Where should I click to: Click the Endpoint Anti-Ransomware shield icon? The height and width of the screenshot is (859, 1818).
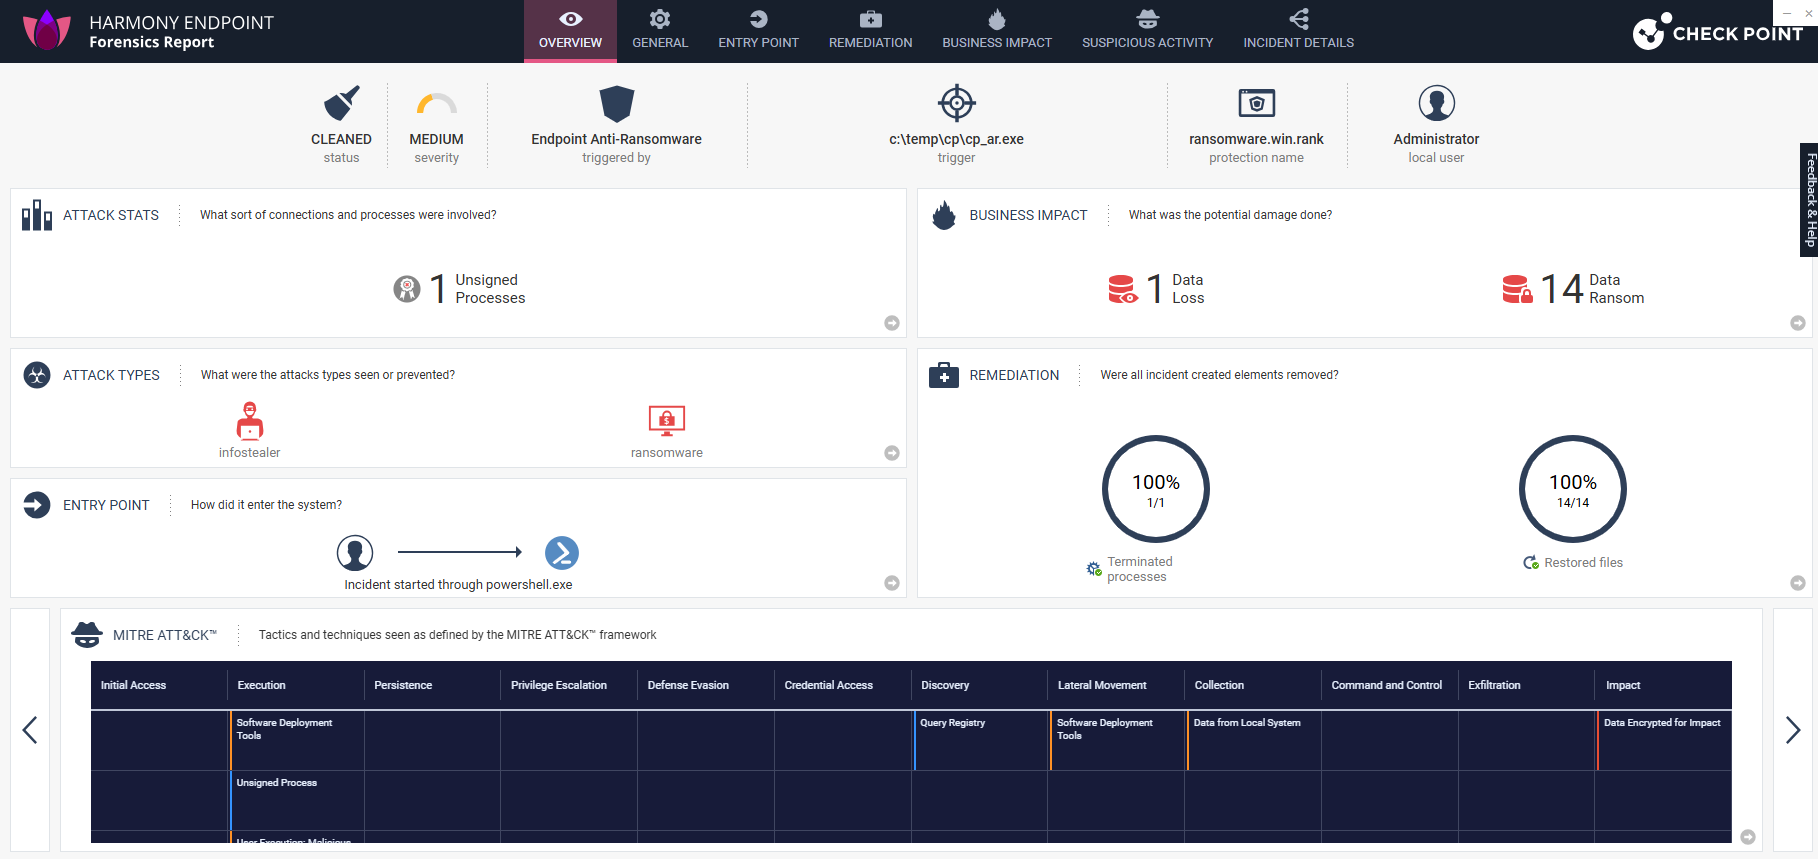[x=616, y=103]
